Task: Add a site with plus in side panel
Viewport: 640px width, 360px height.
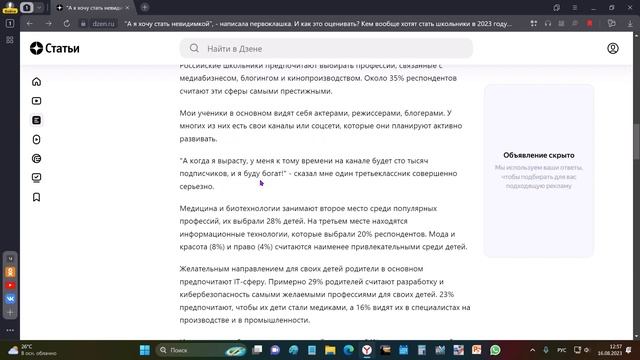Action: [11, 313]
